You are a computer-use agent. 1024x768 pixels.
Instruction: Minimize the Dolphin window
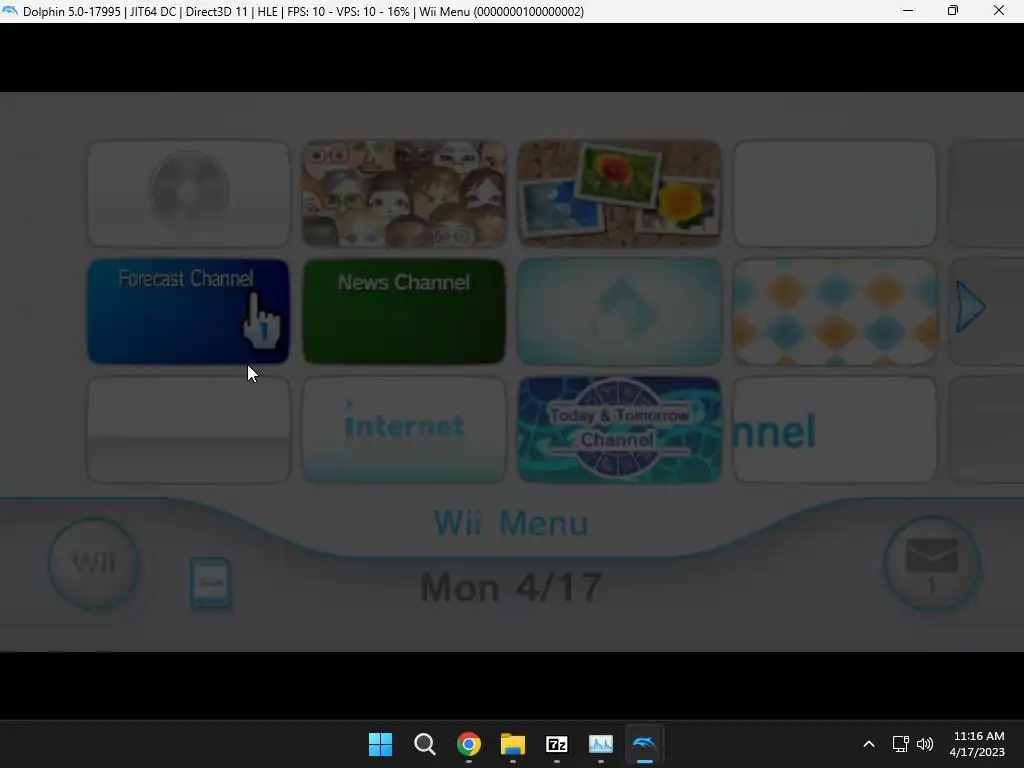point(908,11)
